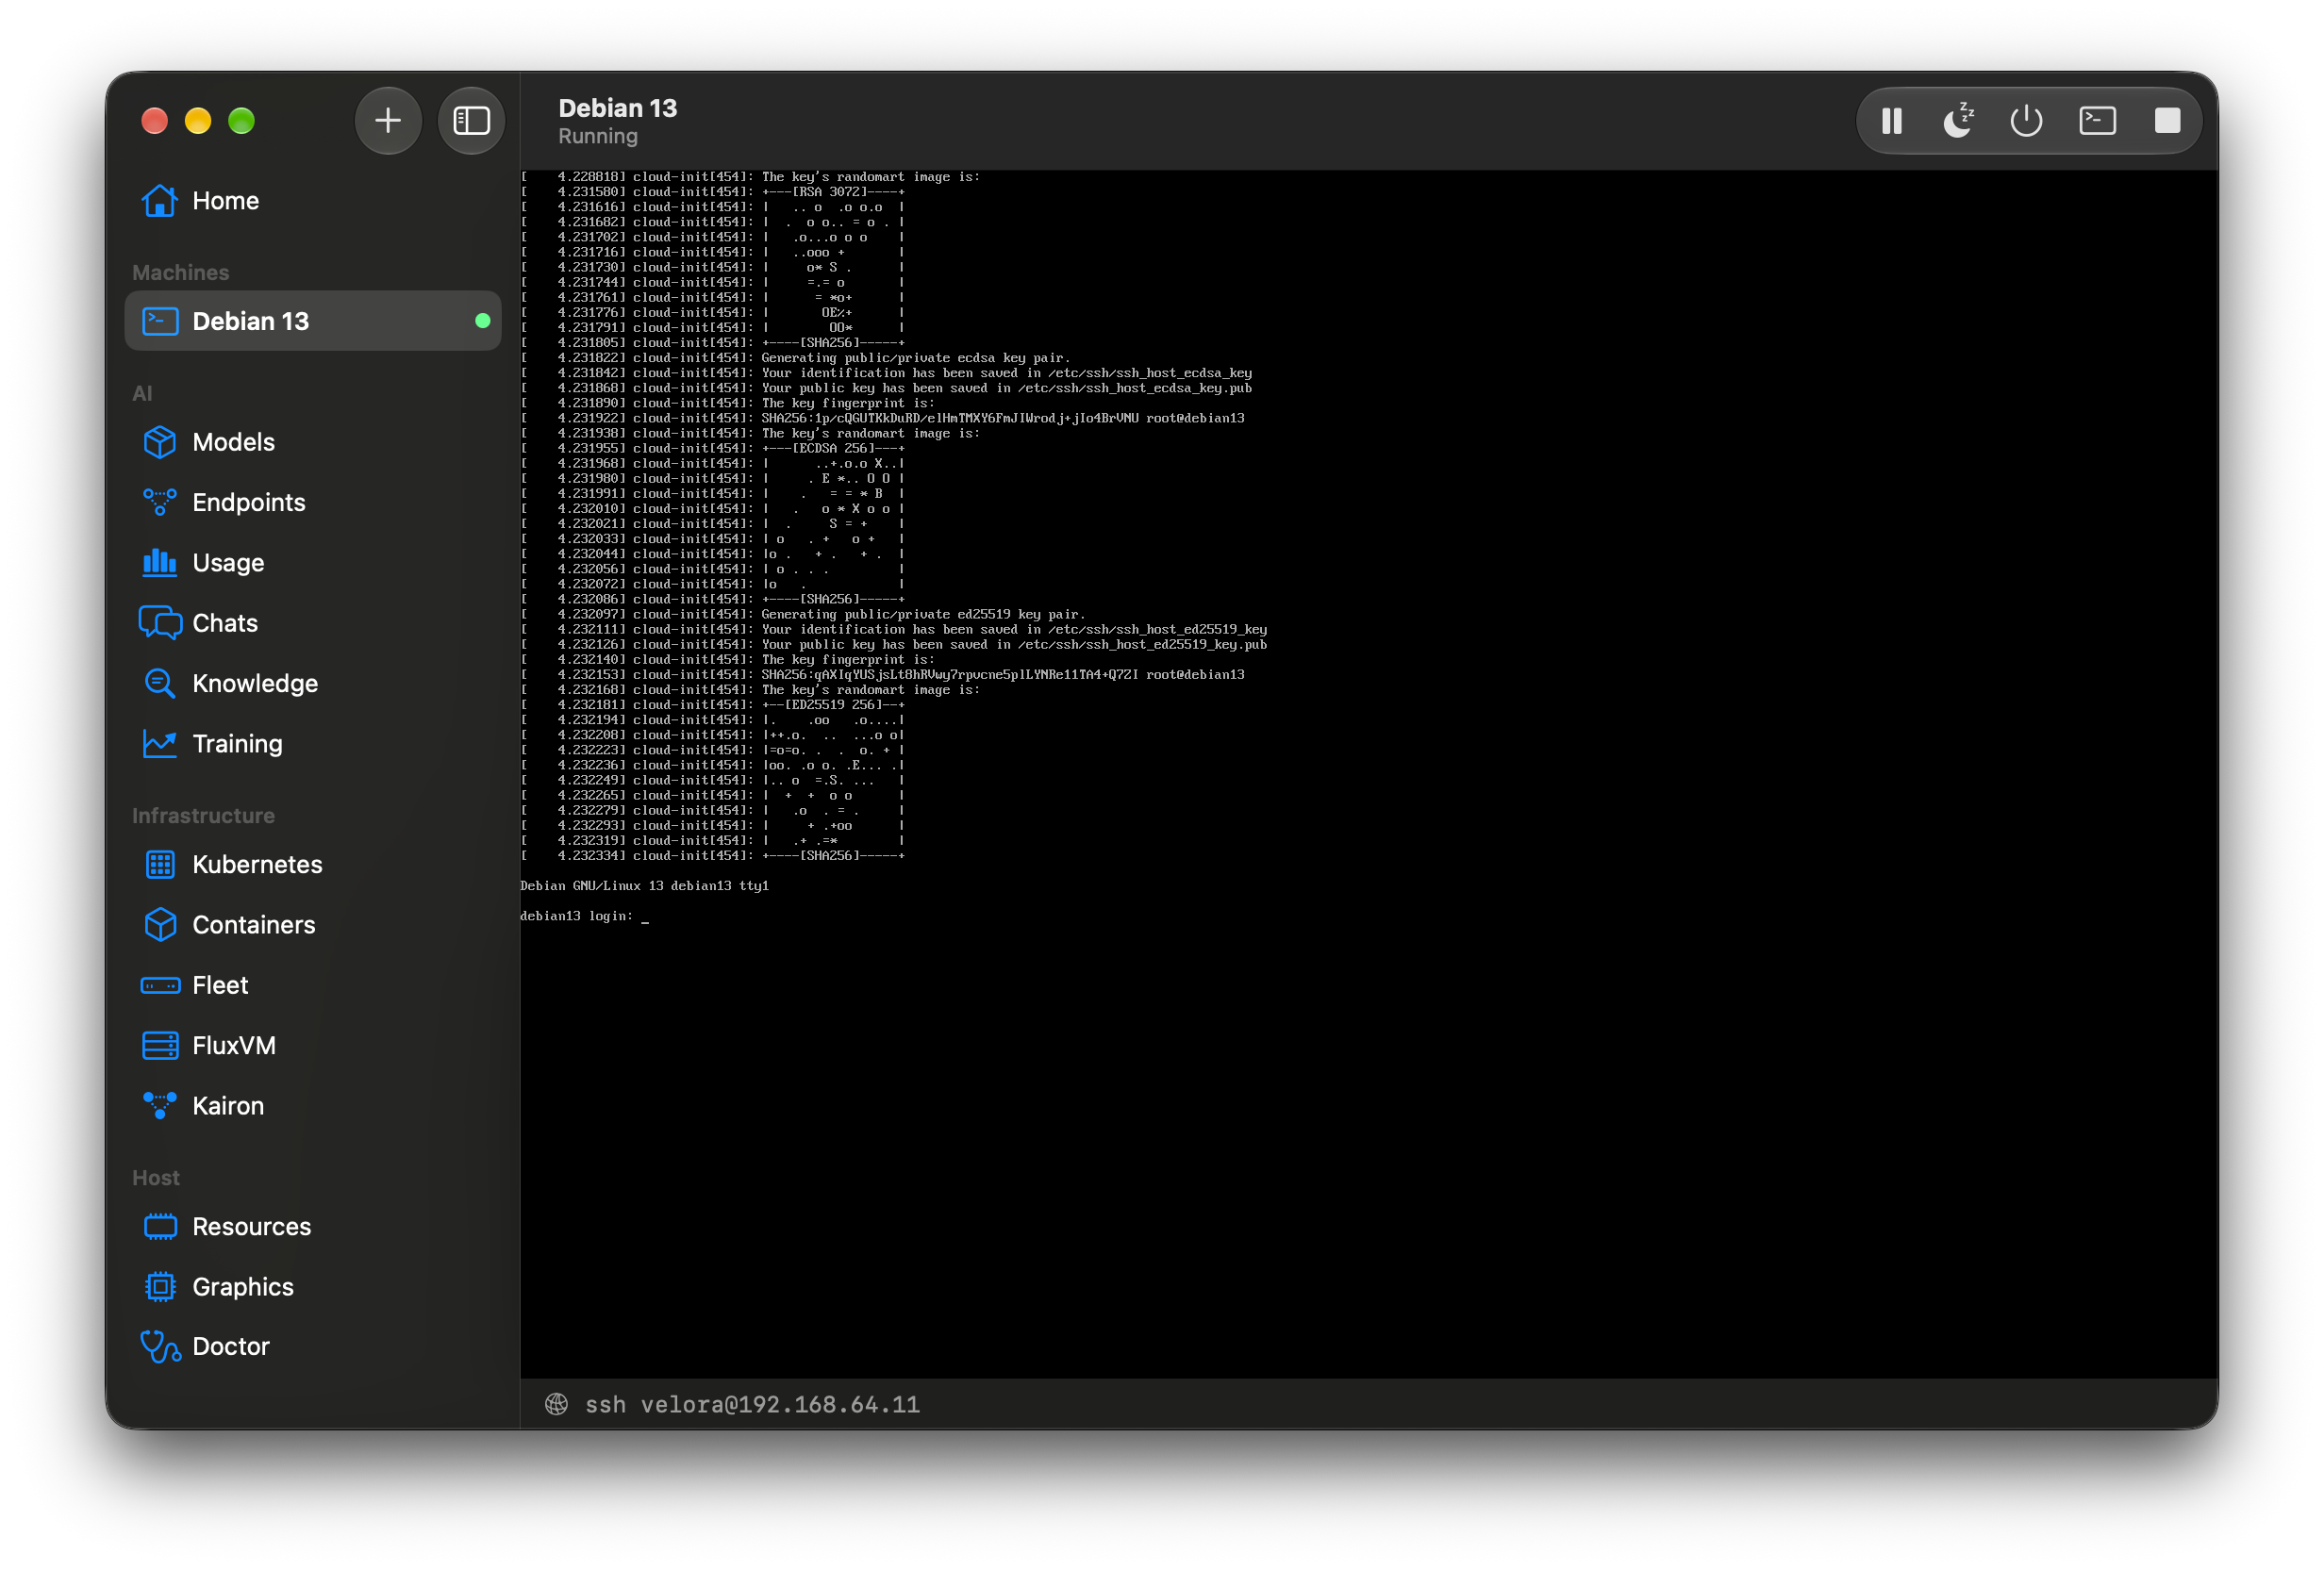Open the Usage page
This screenshot has width=2324, height=1569.
tap(313, 563)
